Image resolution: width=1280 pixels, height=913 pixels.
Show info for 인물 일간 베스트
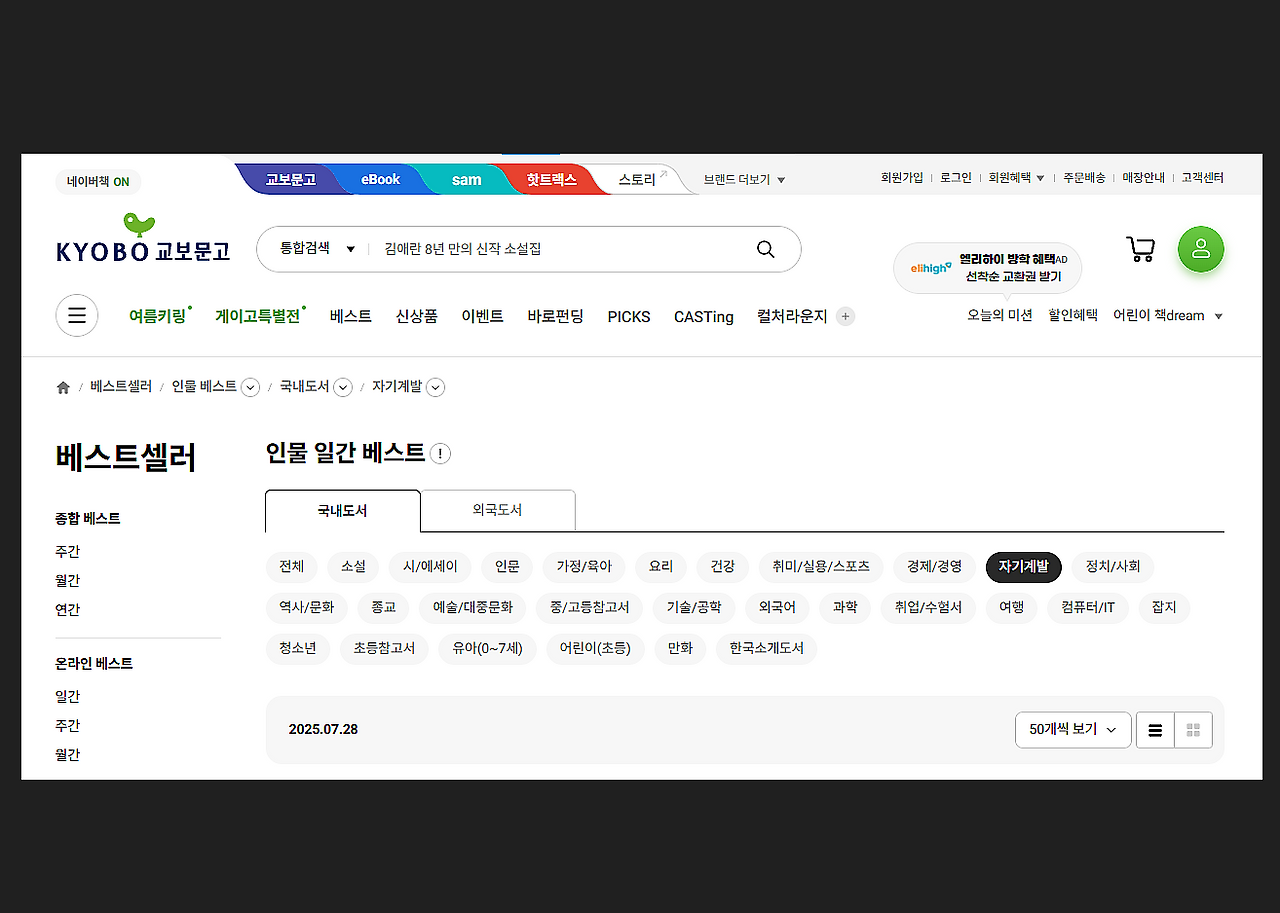pyautogui.click(x=440, y=454)
